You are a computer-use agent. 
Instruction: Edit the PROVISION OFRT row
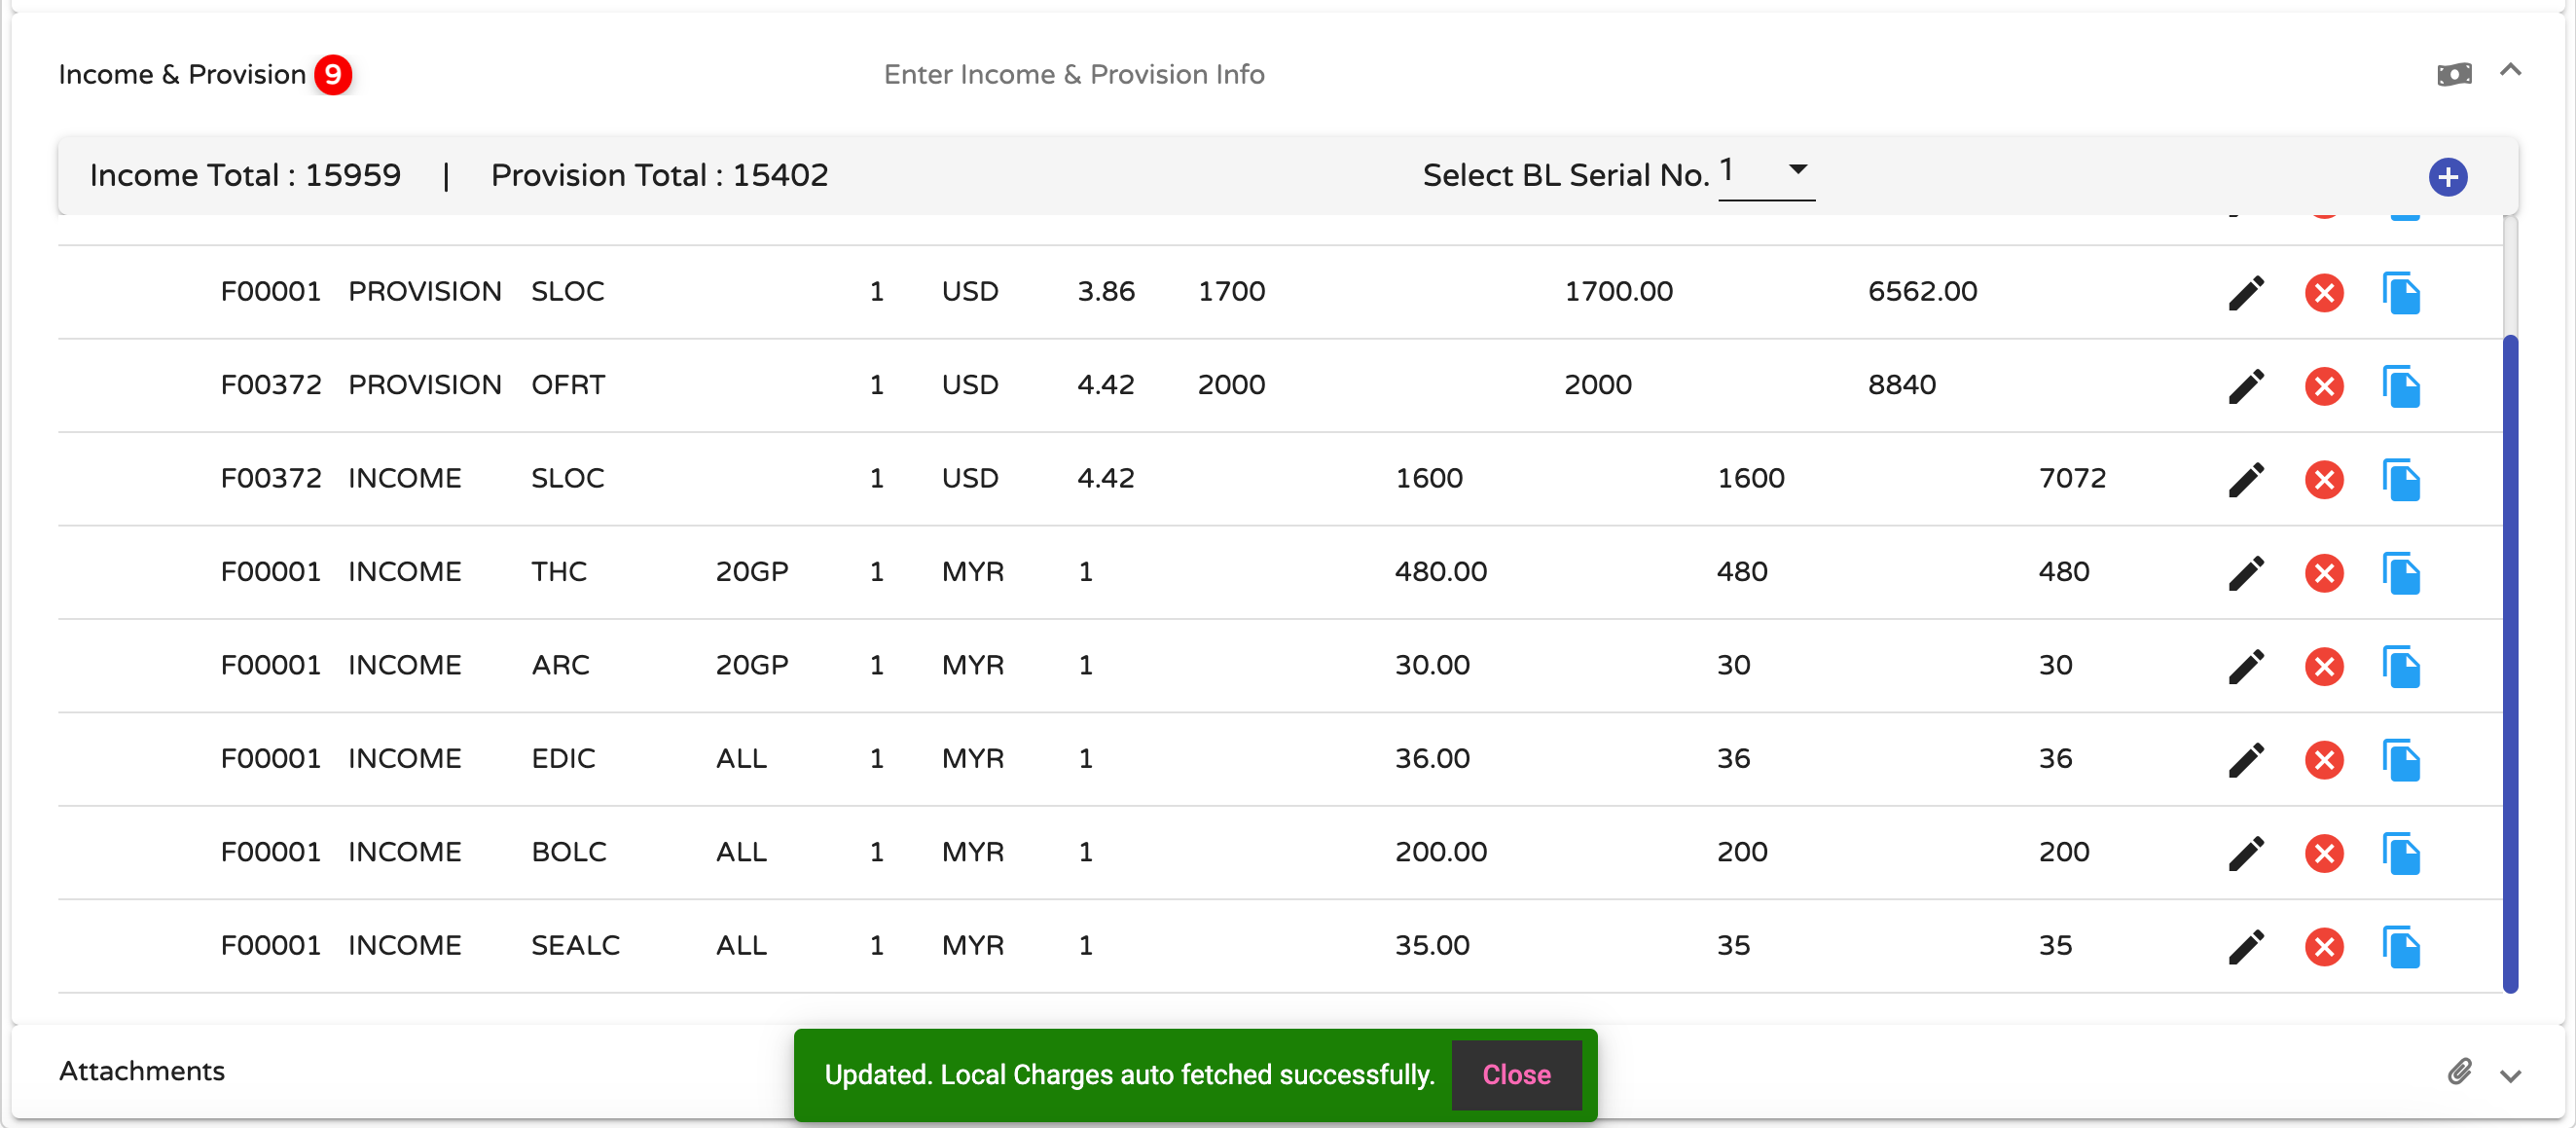click(x=2246, y=386)
